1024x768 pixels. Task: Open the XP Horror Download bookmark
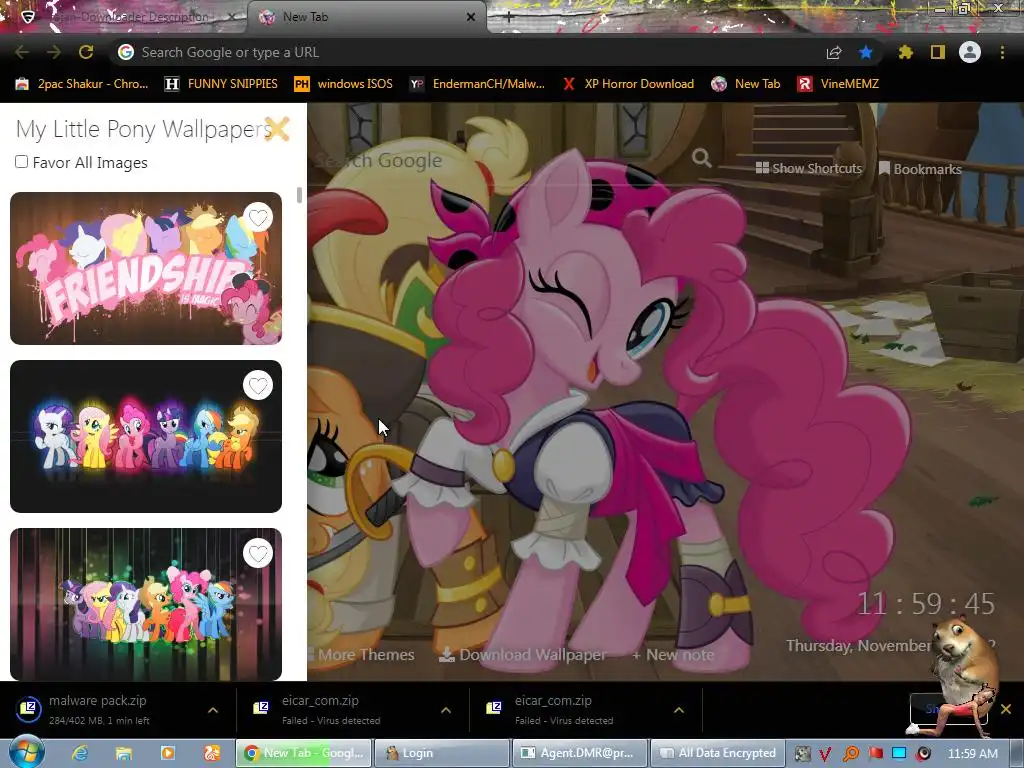(628, 84)
